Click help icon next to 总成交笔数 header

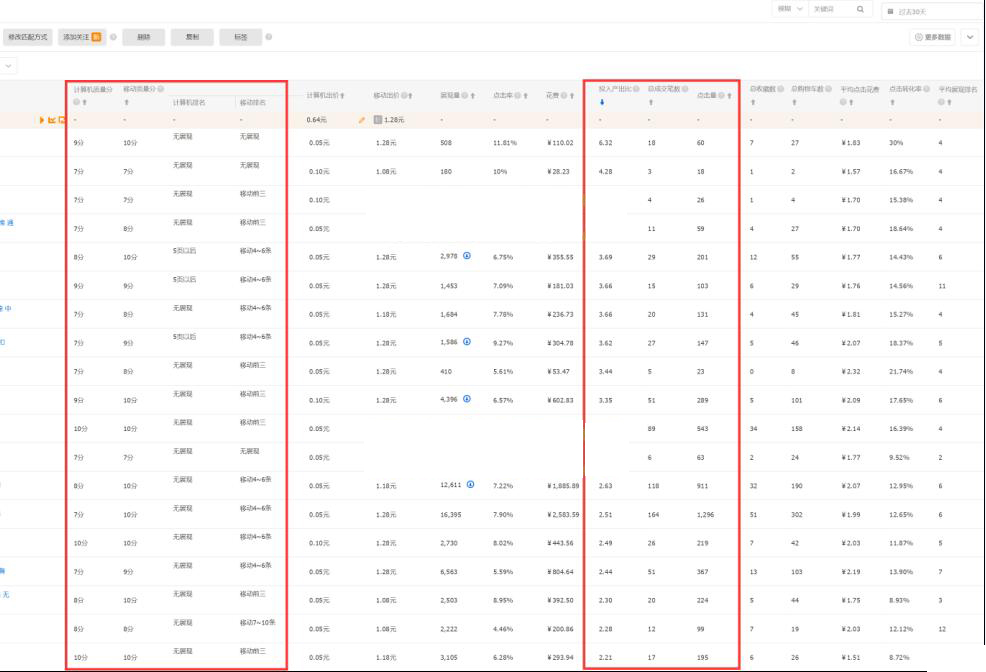pos(685,89)
